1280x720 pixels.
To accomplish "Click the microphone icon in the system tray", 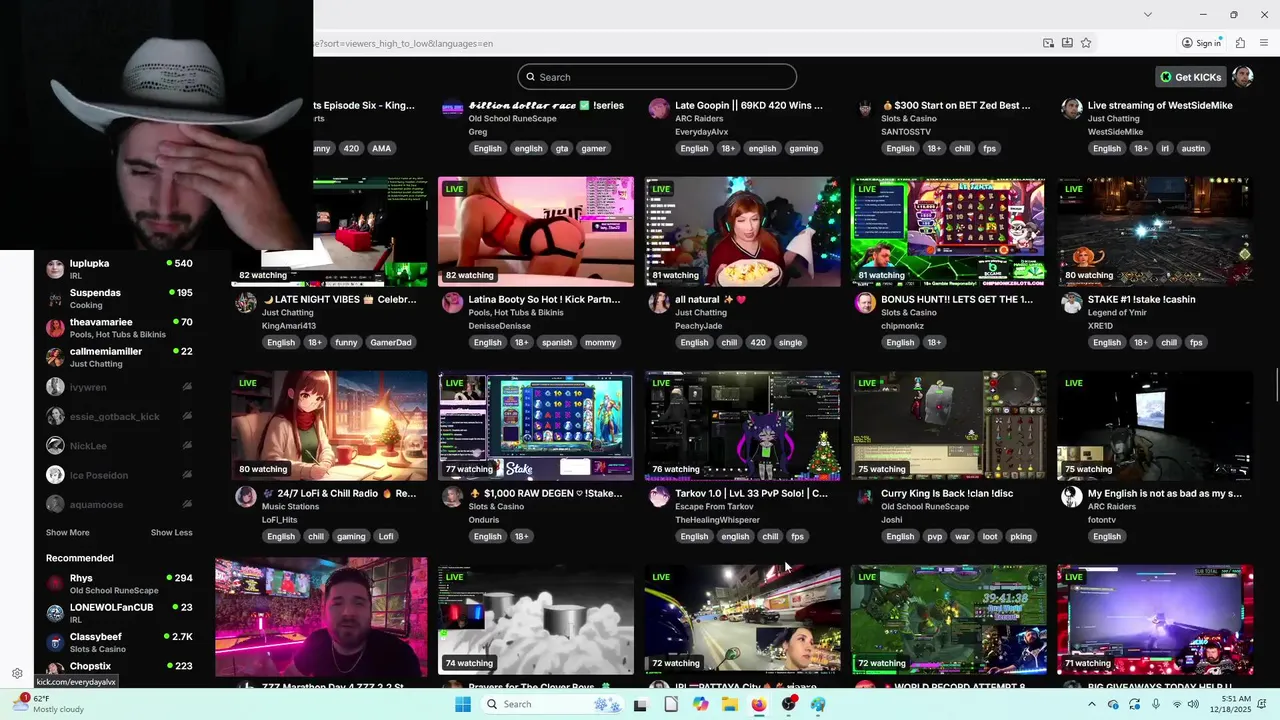I will pyautogui.click(x=1156, y=704).
